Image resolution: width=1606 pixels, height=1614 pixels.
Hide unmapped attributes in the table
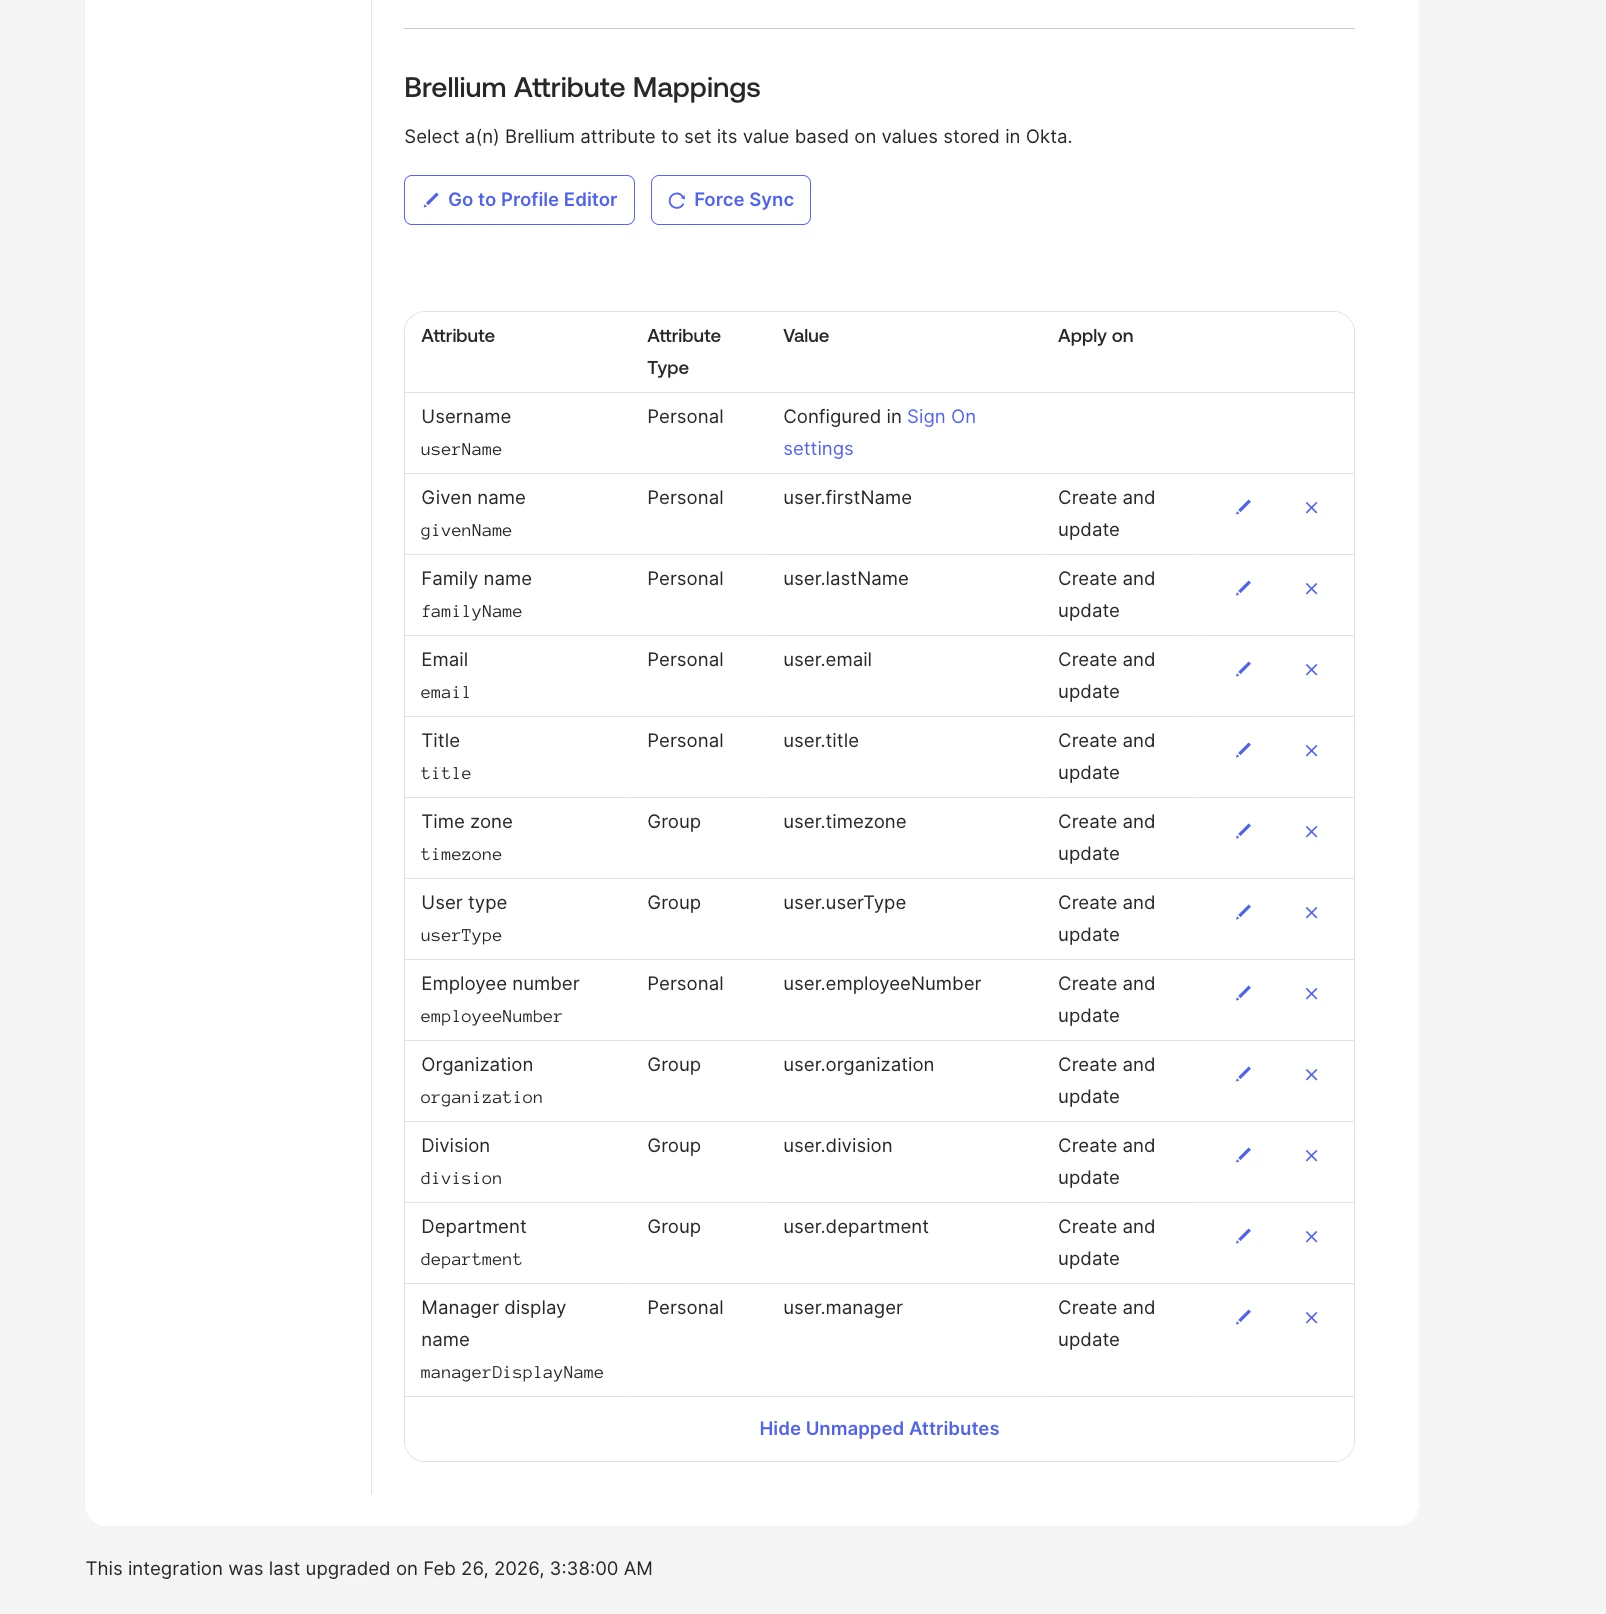pos(878,1428)
